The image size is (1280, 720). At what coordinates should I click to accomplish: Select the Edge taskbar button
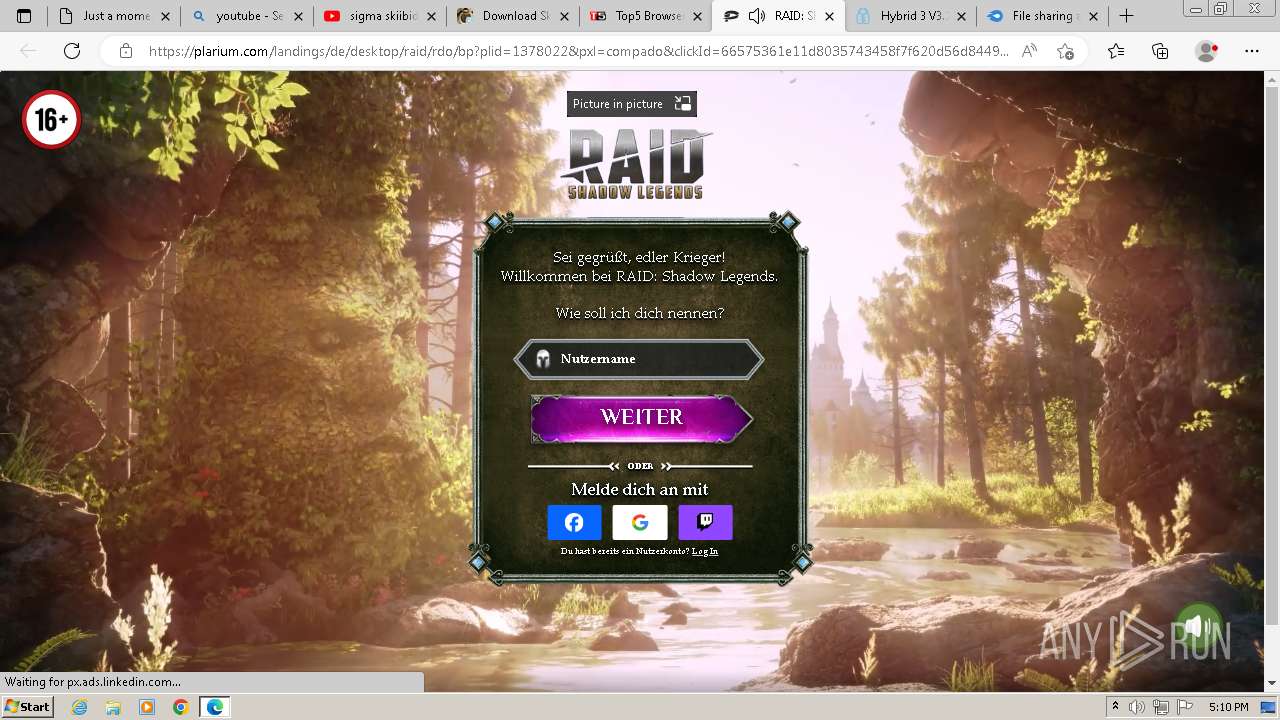point(215,707)
